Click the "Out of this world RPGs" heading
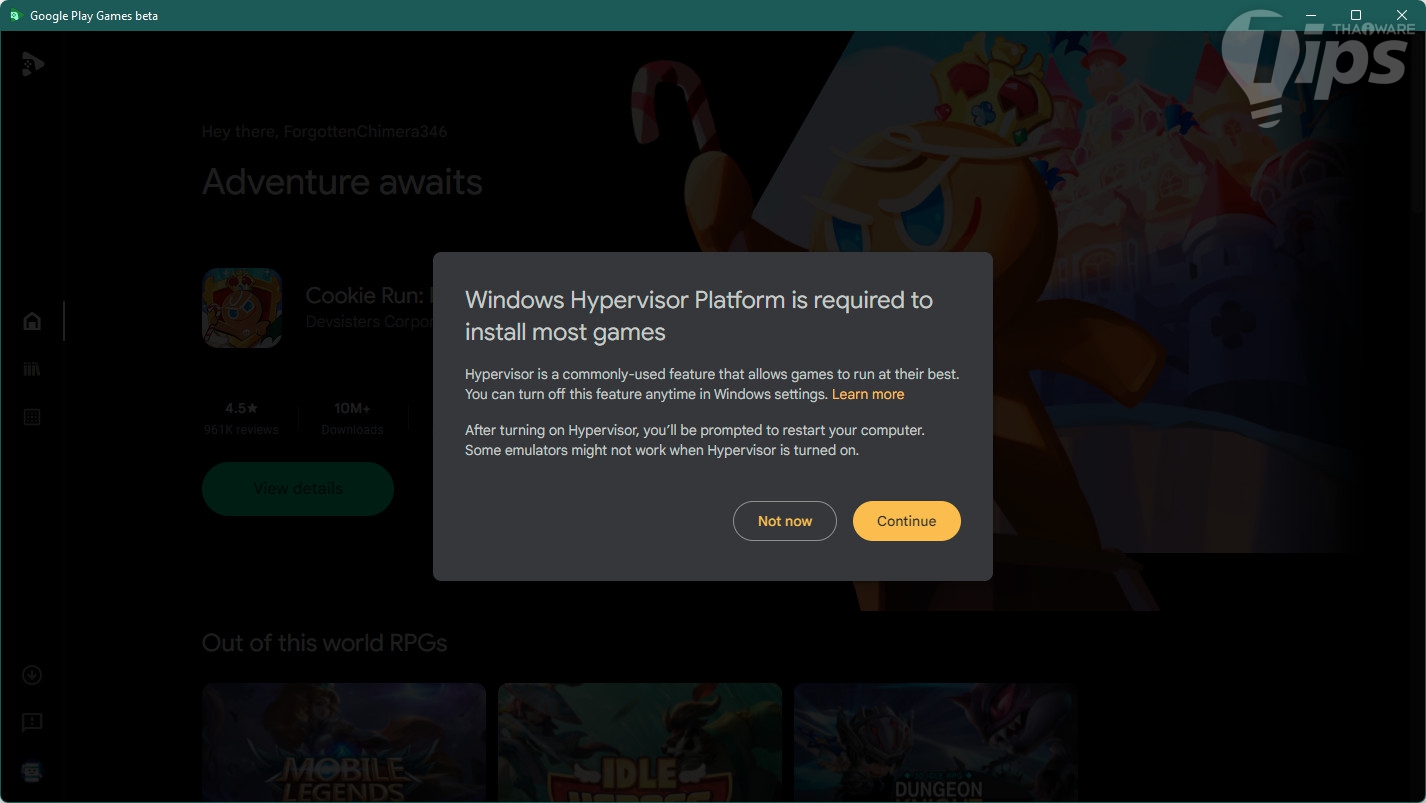The image size is (1426, 803). pyautogui.click(x=325, y=643)
